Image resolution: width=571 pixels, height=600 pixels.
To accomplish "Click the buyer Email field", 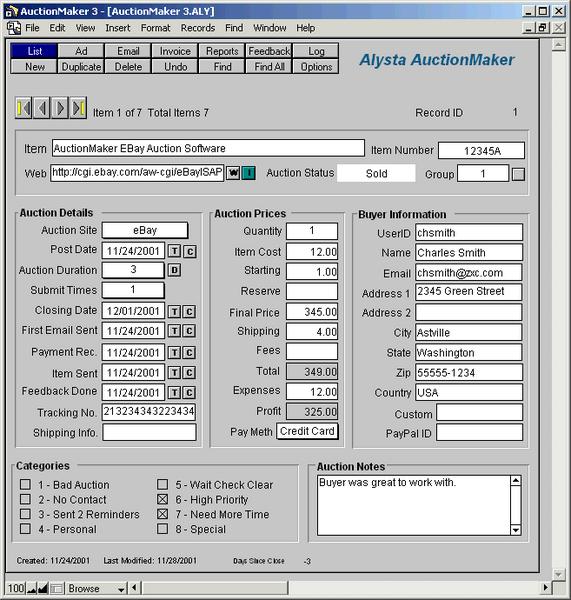I will pyautogui.click(x=469, y=273).
